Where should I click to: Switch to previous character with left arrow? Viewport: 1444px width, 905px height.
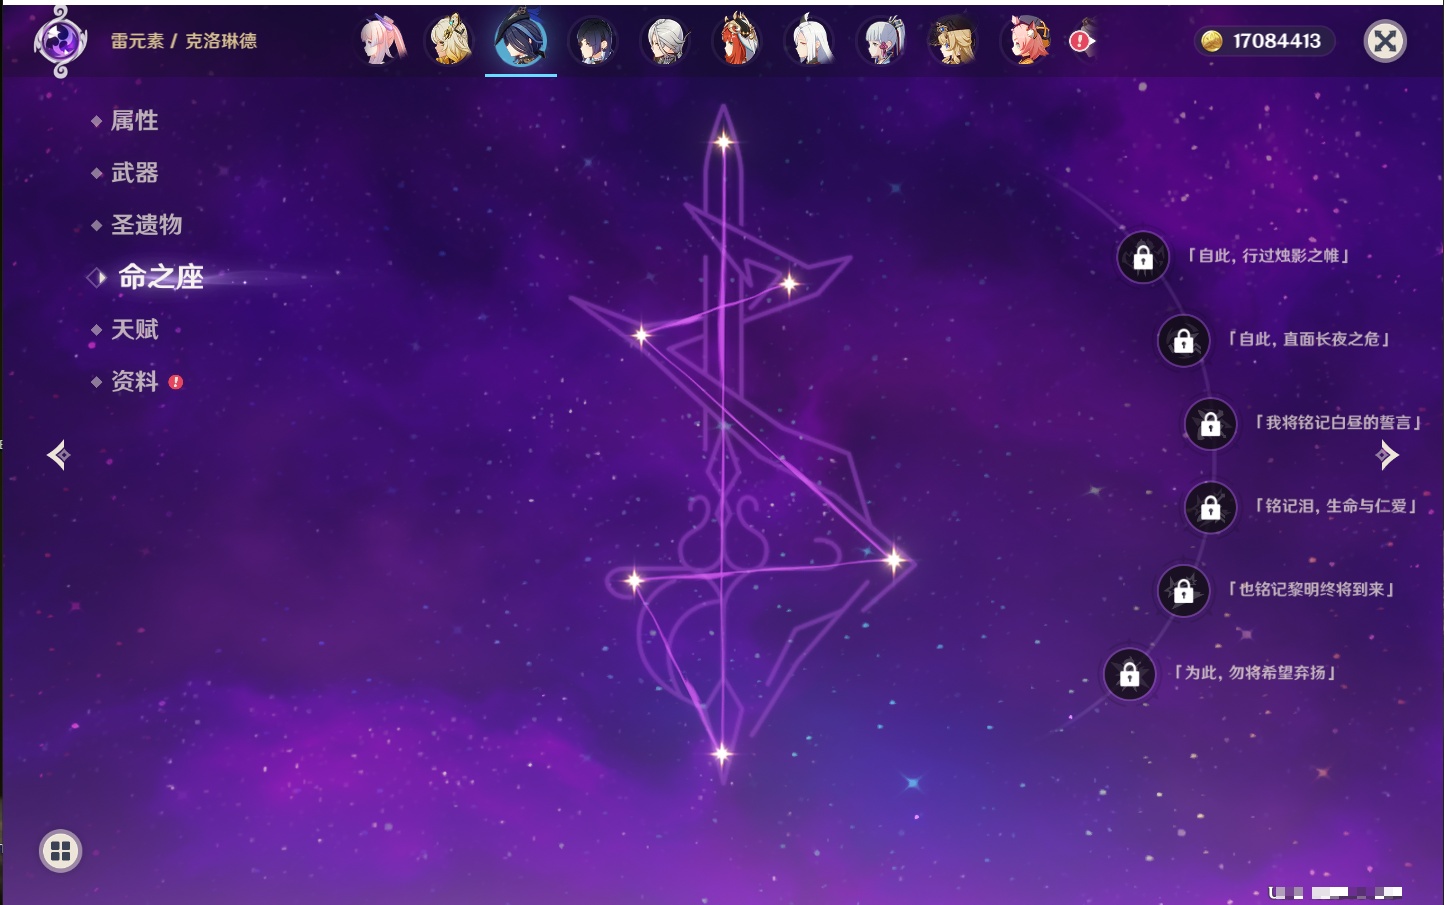click(x=58, y=455)
